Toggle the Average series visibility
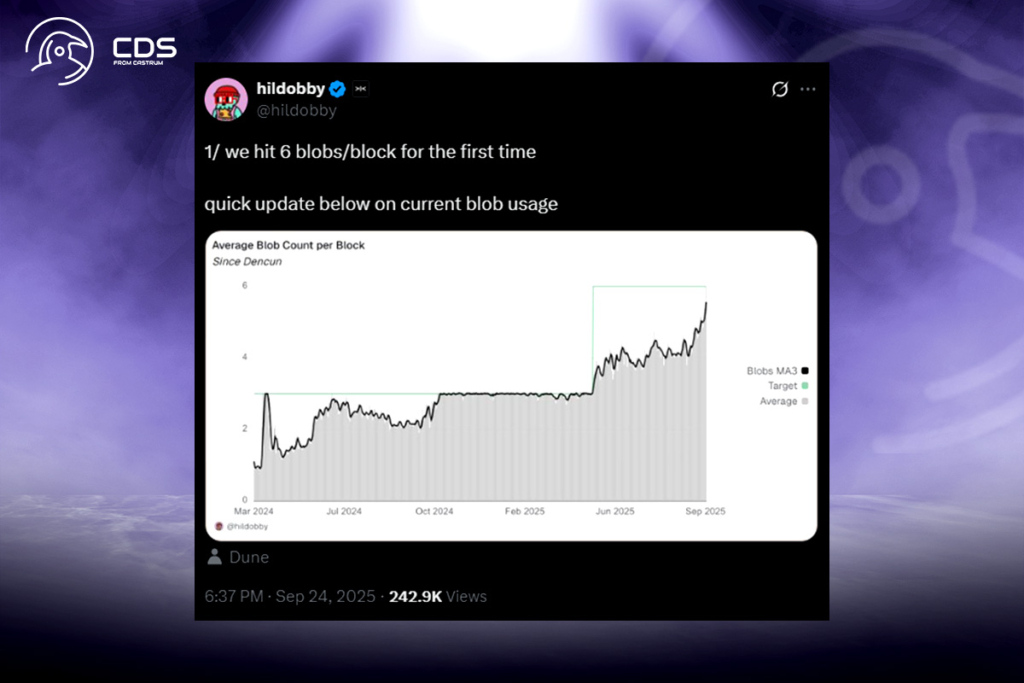This screenshot has width=1024, height=683. (778, 401)
